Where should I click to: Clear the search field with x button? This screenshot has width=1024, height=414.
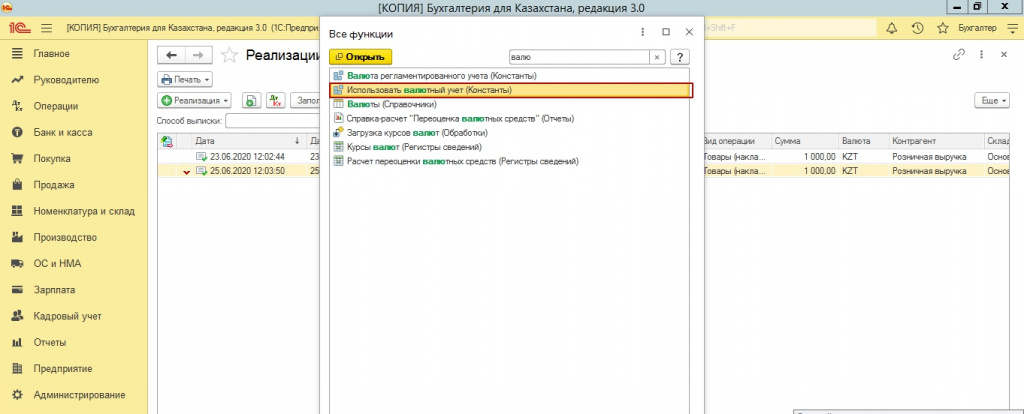pos(657,57)
